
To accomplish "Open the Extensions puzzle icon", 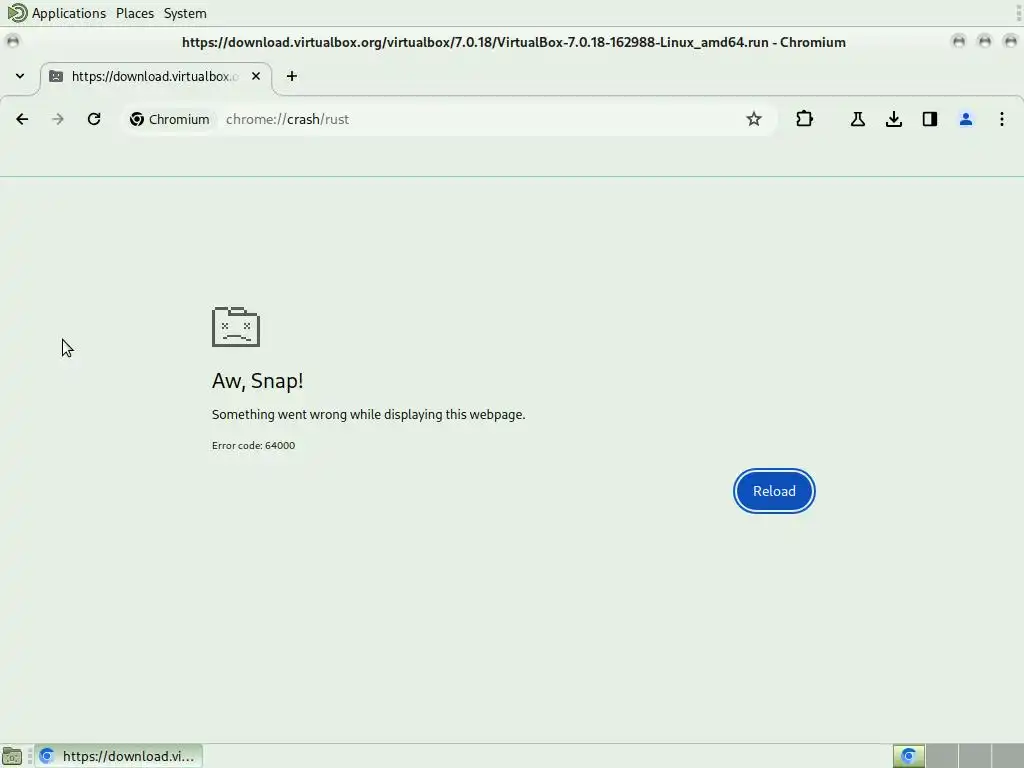I will [x=805, y=119].
